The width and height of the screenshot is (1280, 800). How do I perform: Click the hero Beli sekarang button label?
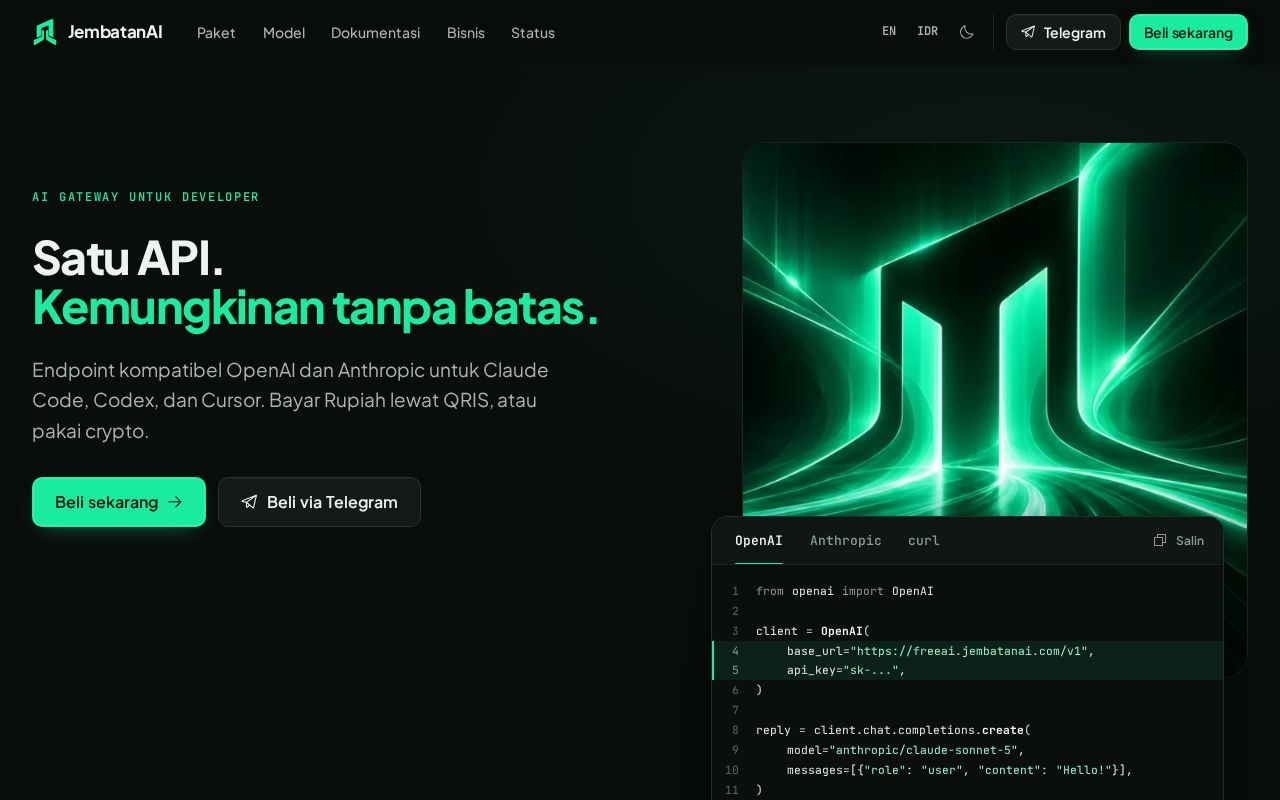point(107,502)
